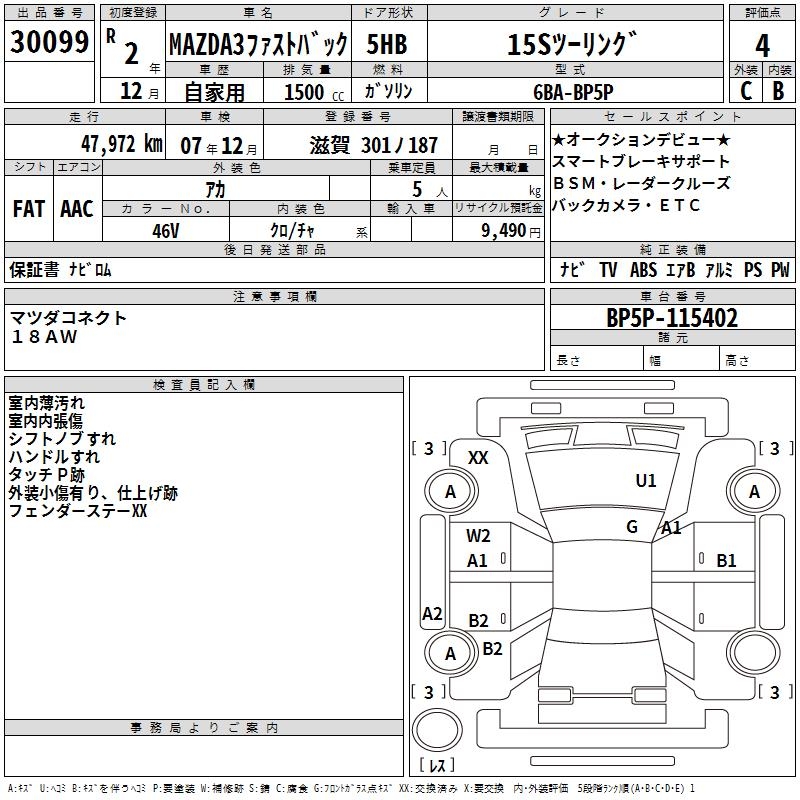Click inspector note シフトノブすれ
800x800 pixels.
click(x=62, y=439)
